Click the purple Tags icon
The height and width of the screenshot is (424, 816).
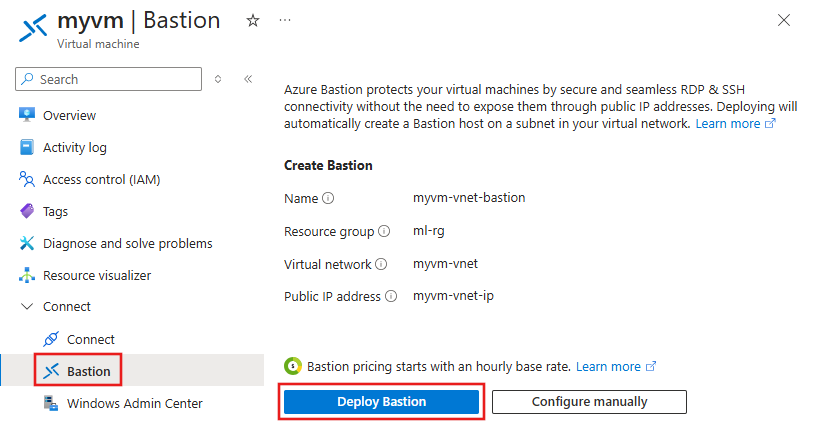pos(27,211)
